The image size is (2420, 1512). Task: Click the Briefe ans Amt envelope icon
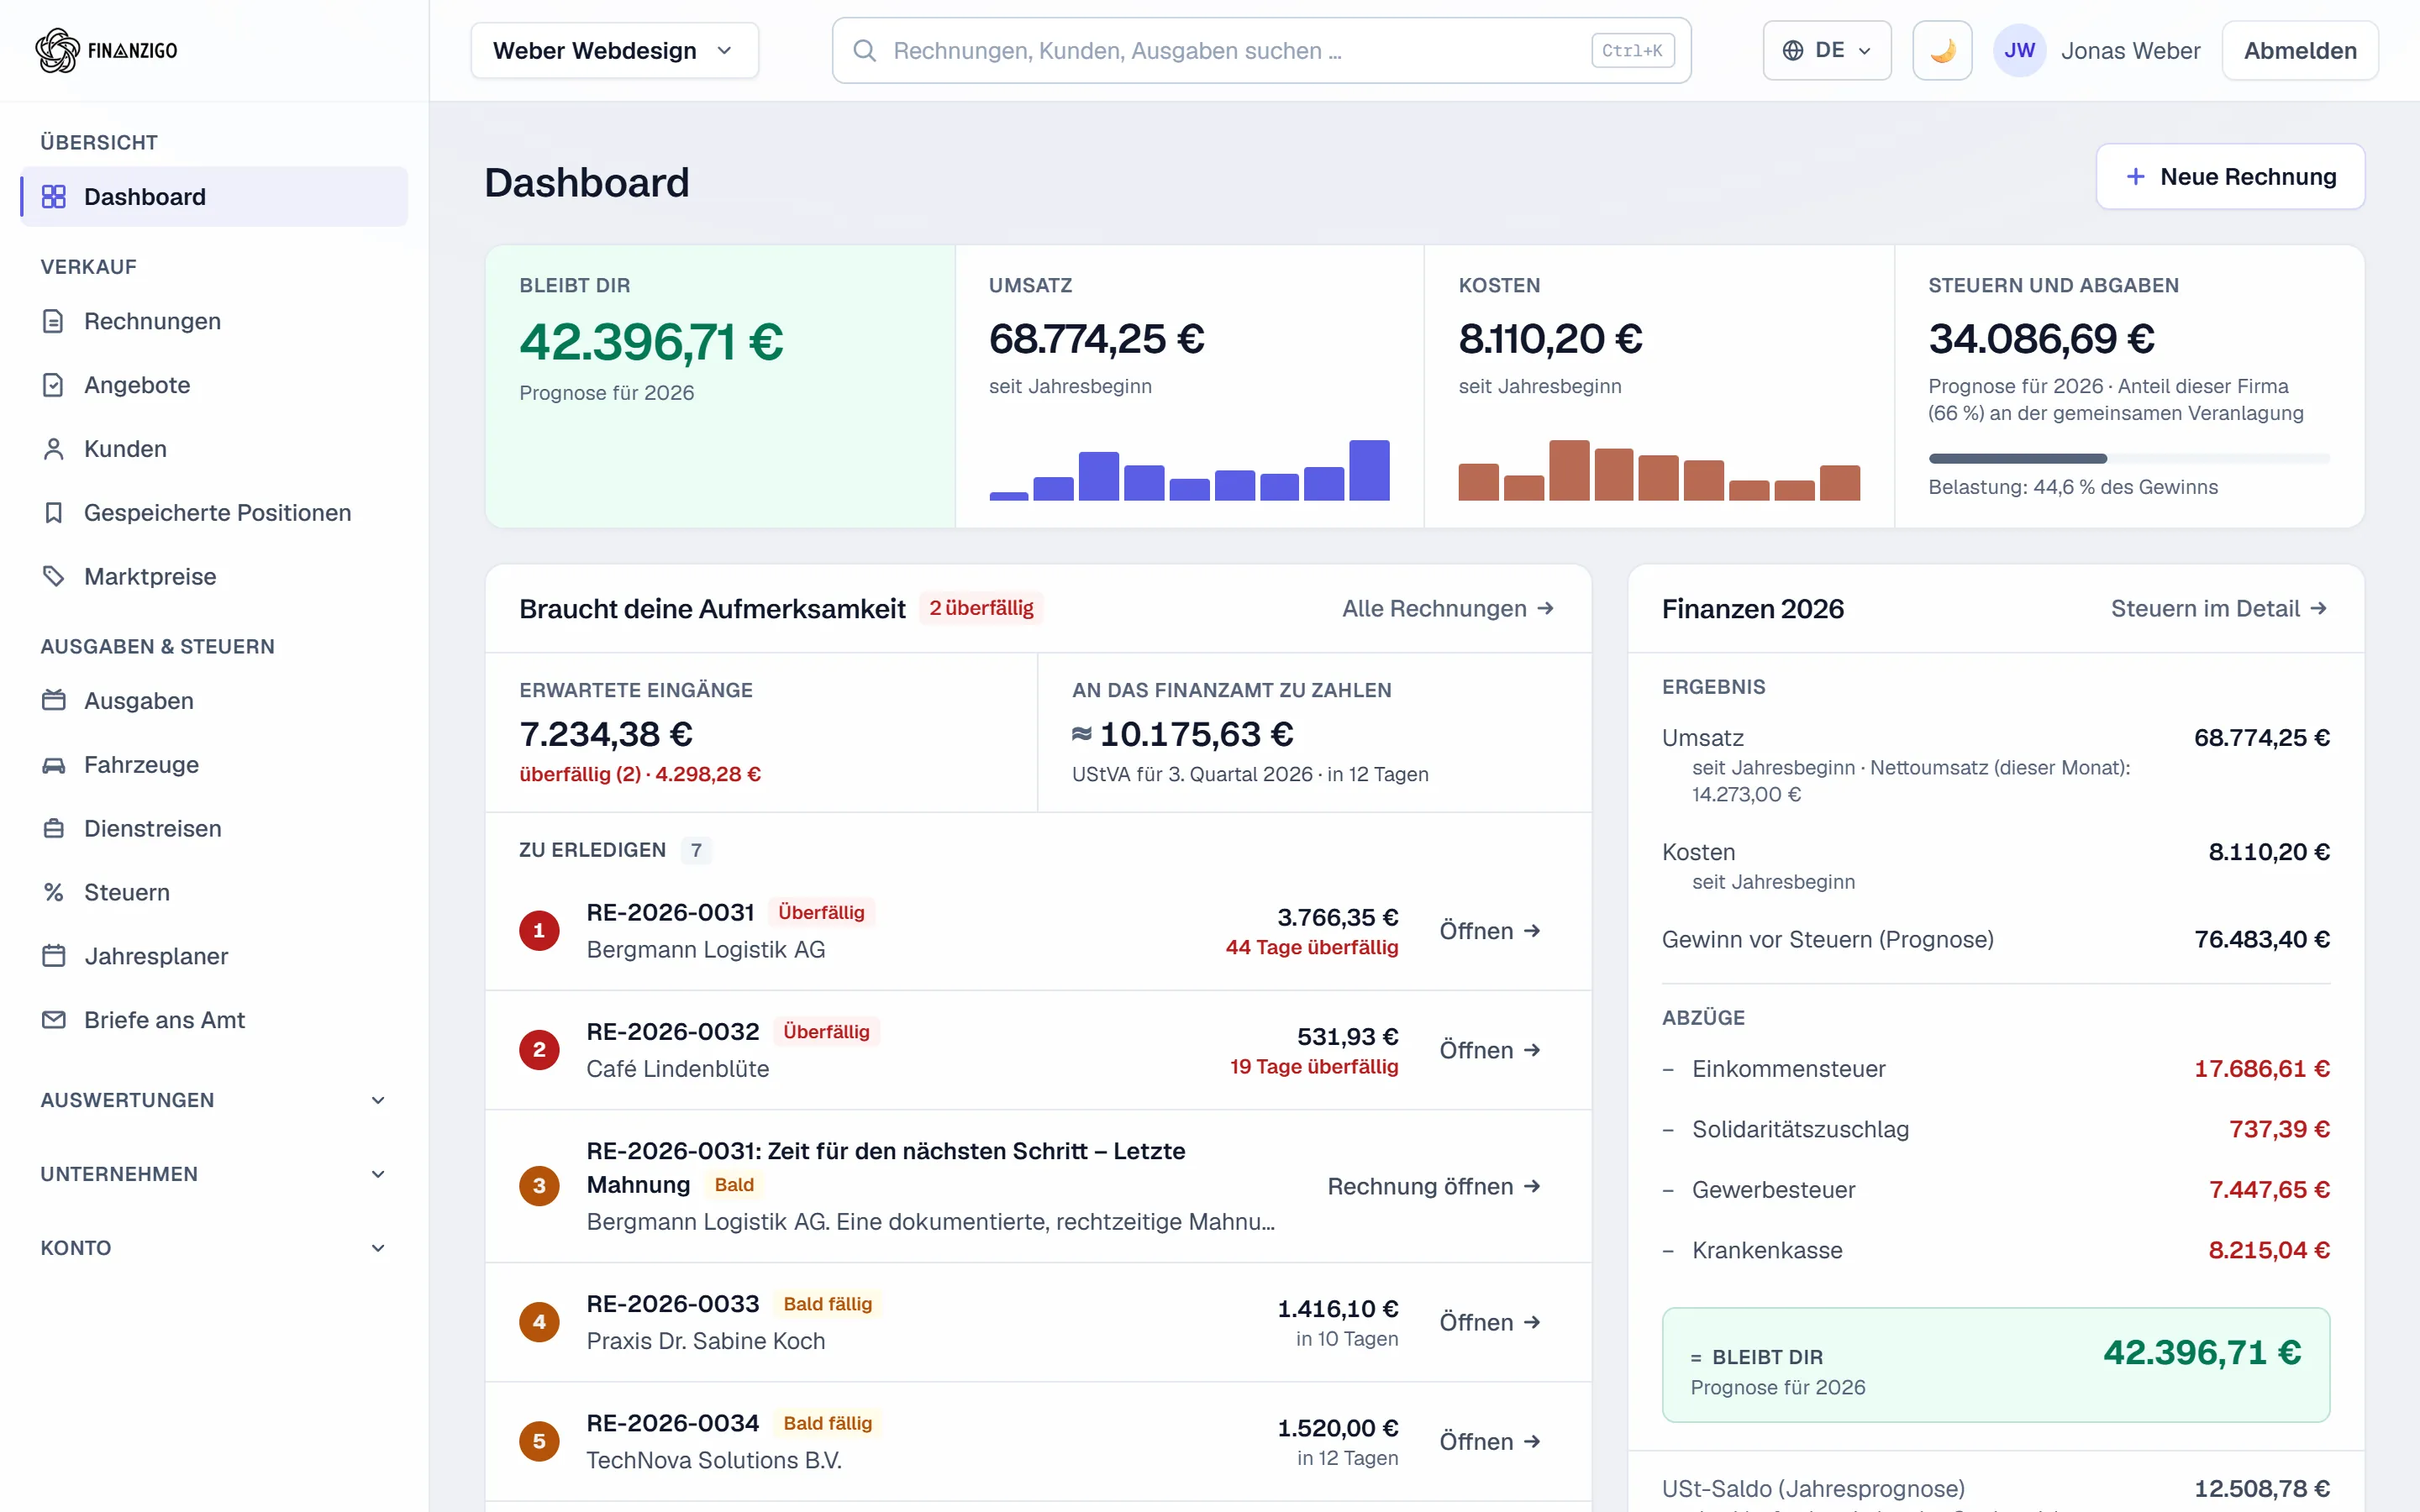pyautogui.click(x=54, y=1020)
